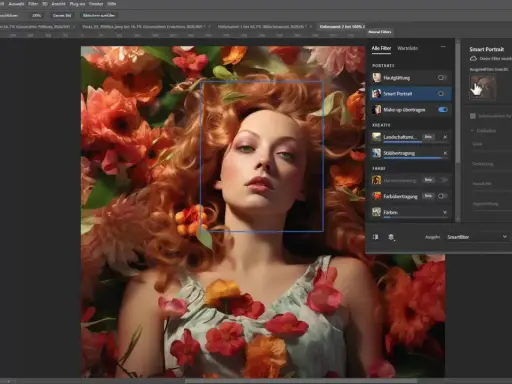Toggle the Harmonisierung filter switch
The width and height of the screenshot is (512, 384).
(443, 180)
